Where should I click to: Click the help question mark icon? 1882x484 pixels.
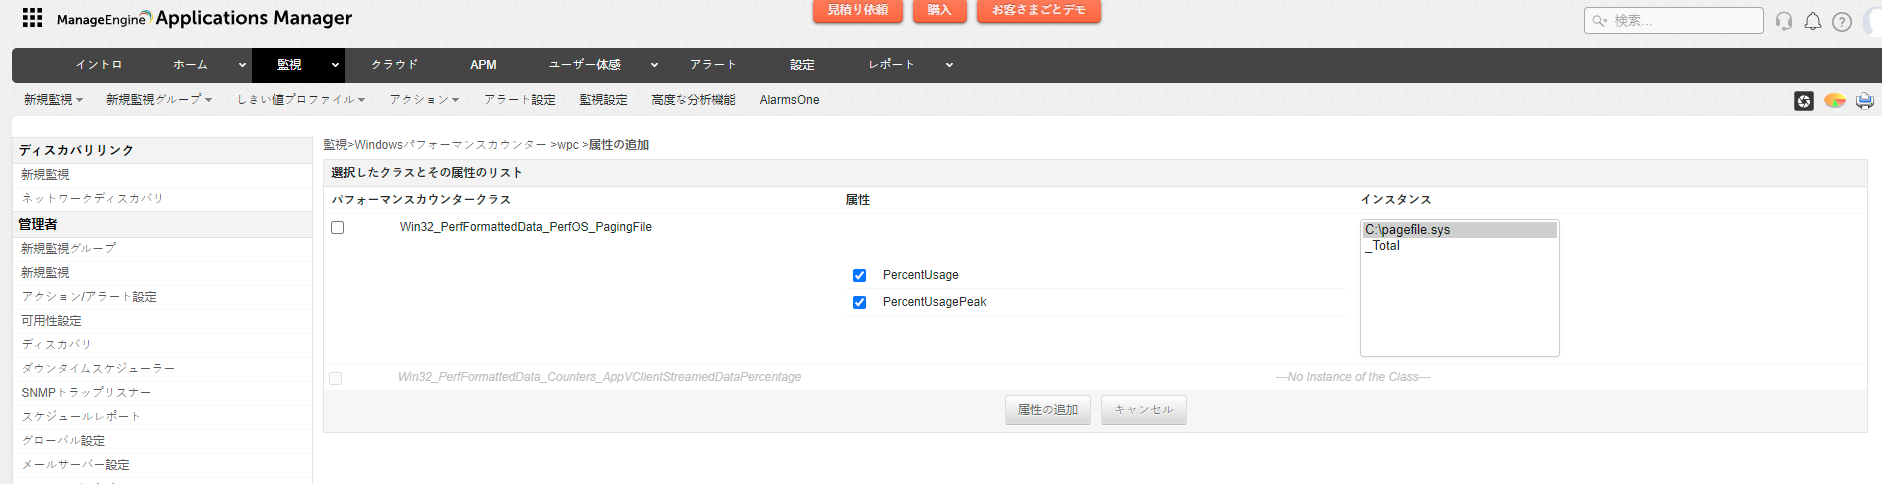(1841, 22)
